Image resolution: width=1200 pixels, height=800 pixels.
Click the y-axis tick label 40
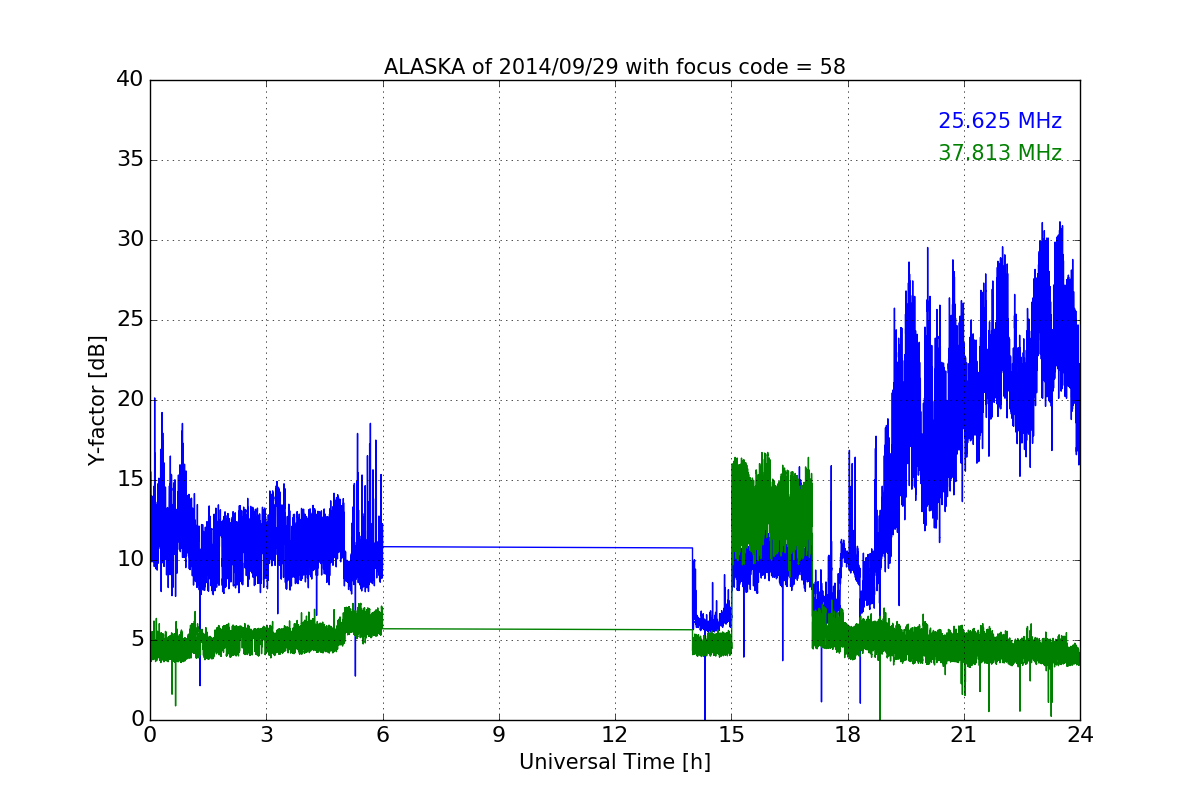(x=130, y=80)
